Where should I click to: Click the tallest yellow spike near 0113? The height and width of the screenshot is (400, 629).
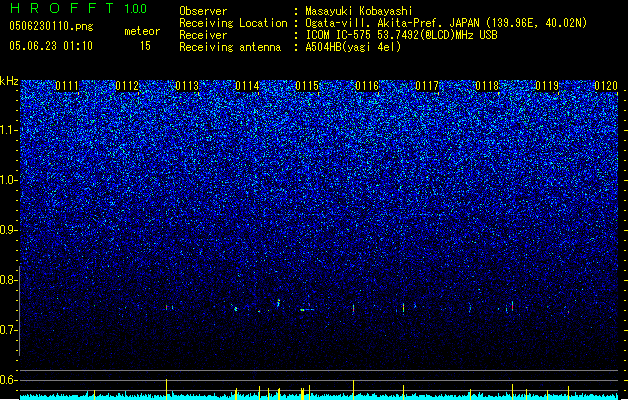pos(166,389)
